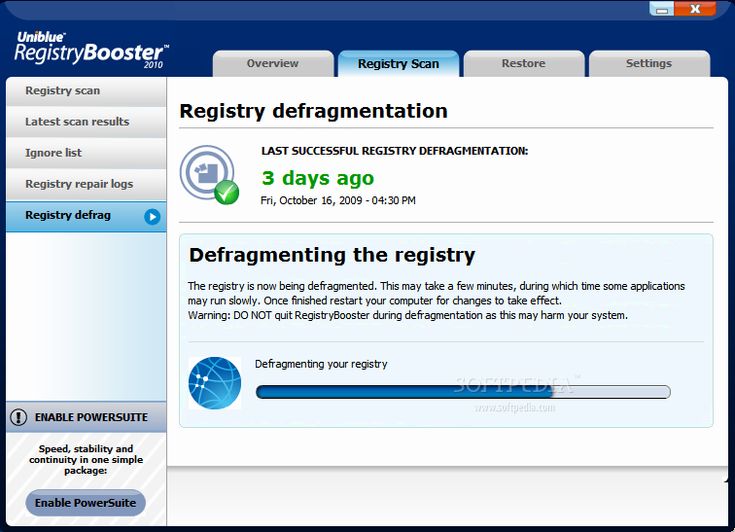Click the ENABLE POWERSUITE header bar
This screenshot has height=532, width=735.
tap(86, 417)
